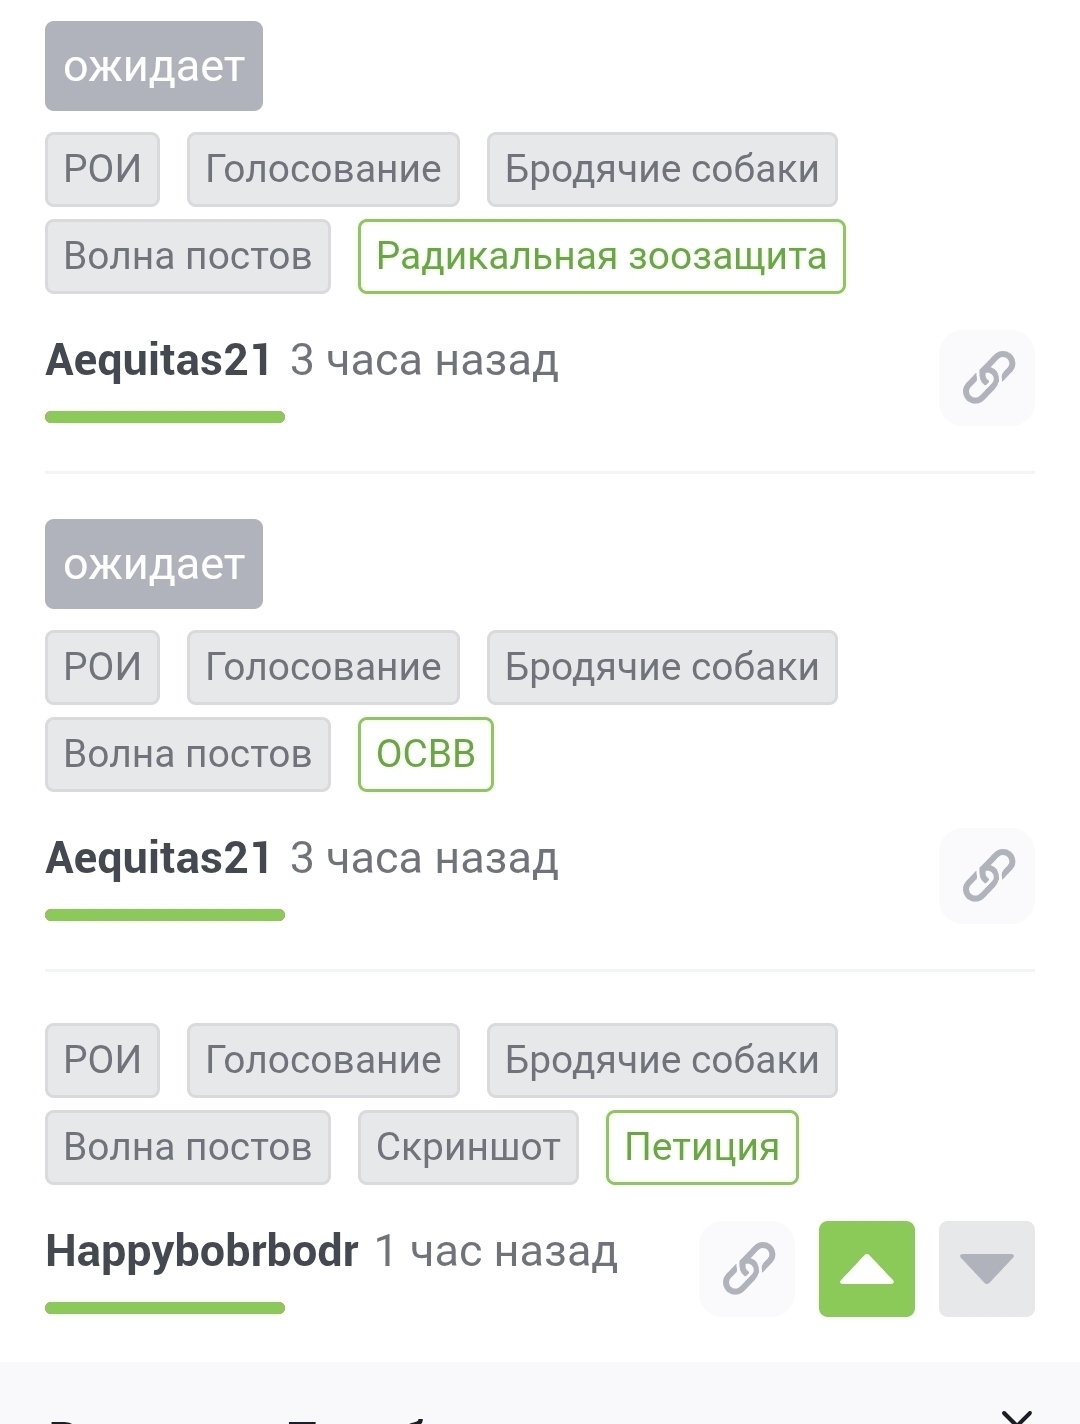Downvote the Happybobrbodr post
The height and width of the screenshot is (1424, 1080).
pos(986,1269)
